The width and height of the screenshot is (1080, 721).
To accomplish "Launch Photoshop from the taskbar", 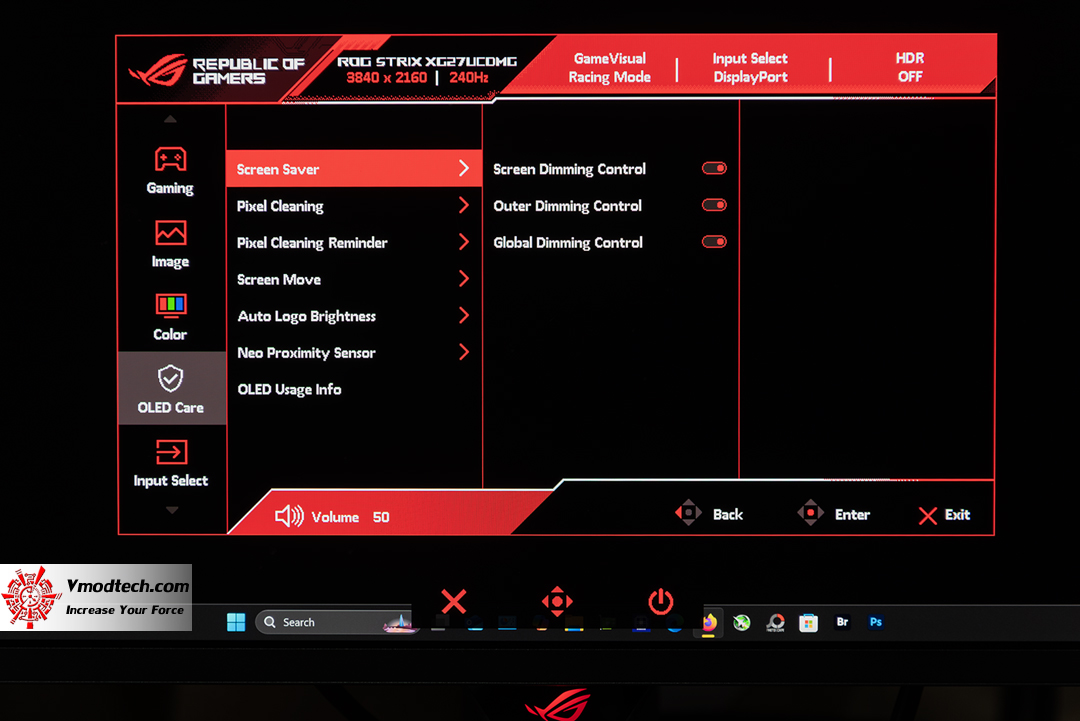I will pyautogui.click(x=875, y=622).
